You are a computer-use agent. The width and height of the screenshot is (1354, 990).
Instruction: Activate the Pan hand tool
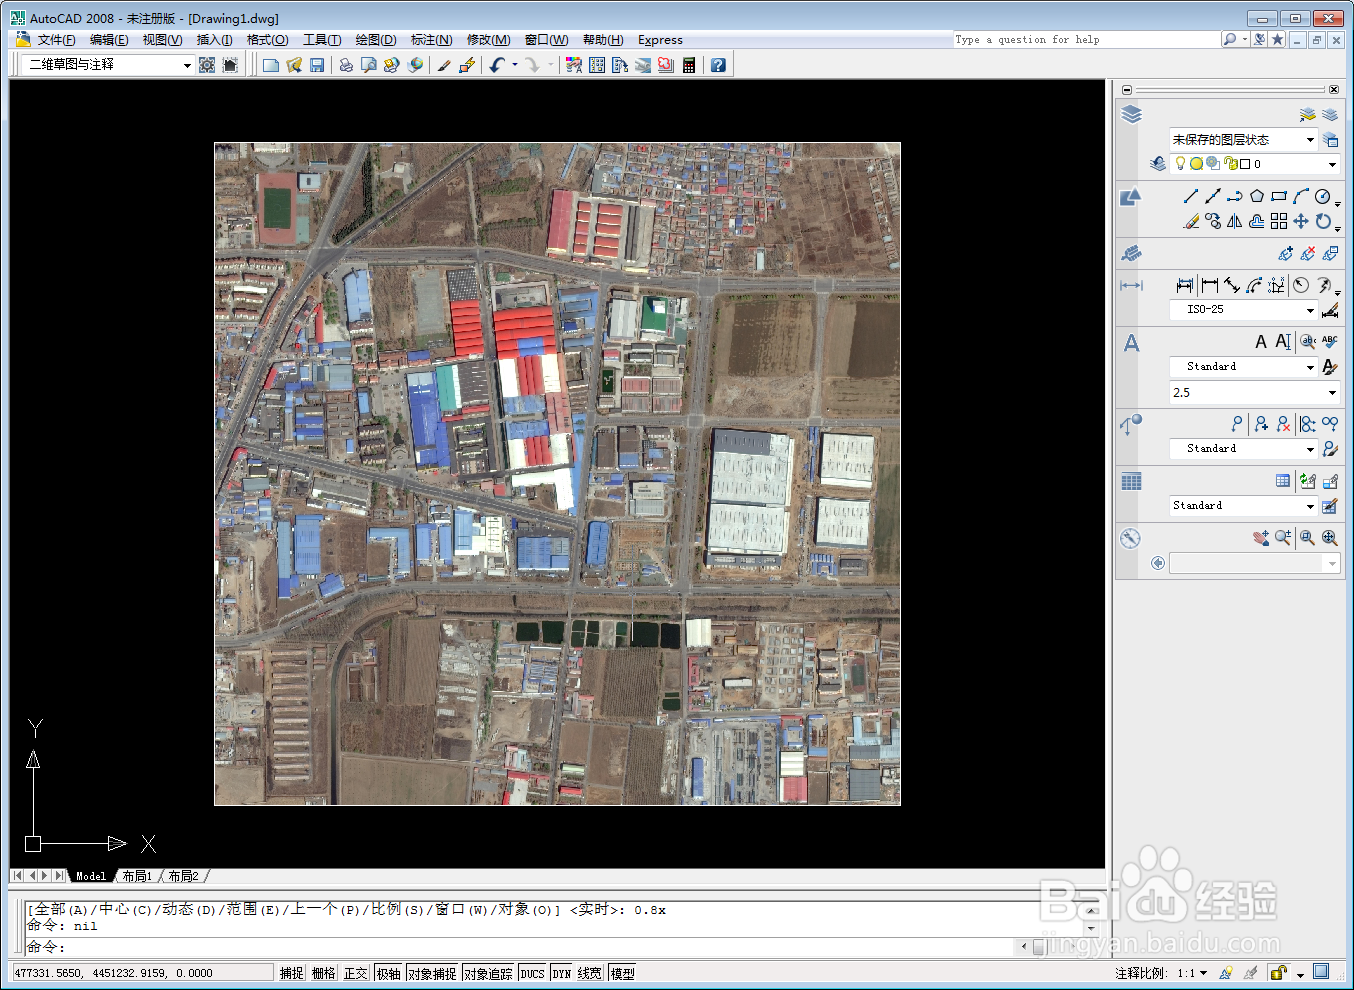(x=1261, y=538)
